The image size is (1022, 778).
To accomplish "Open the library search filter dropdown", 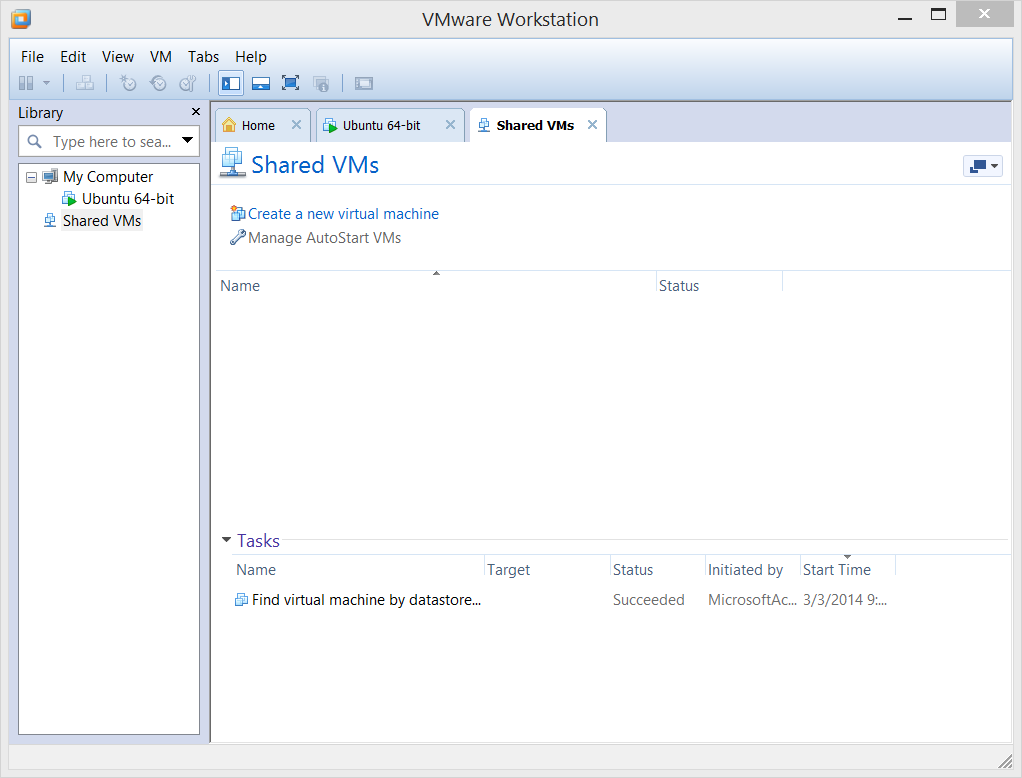I will pyautogui.click(x=188, y=141).
